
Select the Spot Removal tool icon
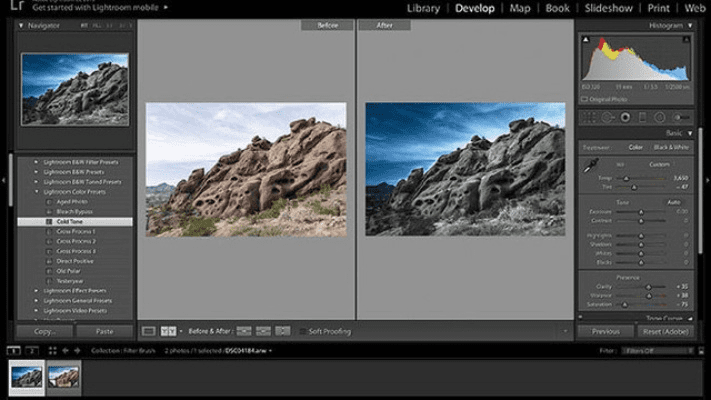608,117
